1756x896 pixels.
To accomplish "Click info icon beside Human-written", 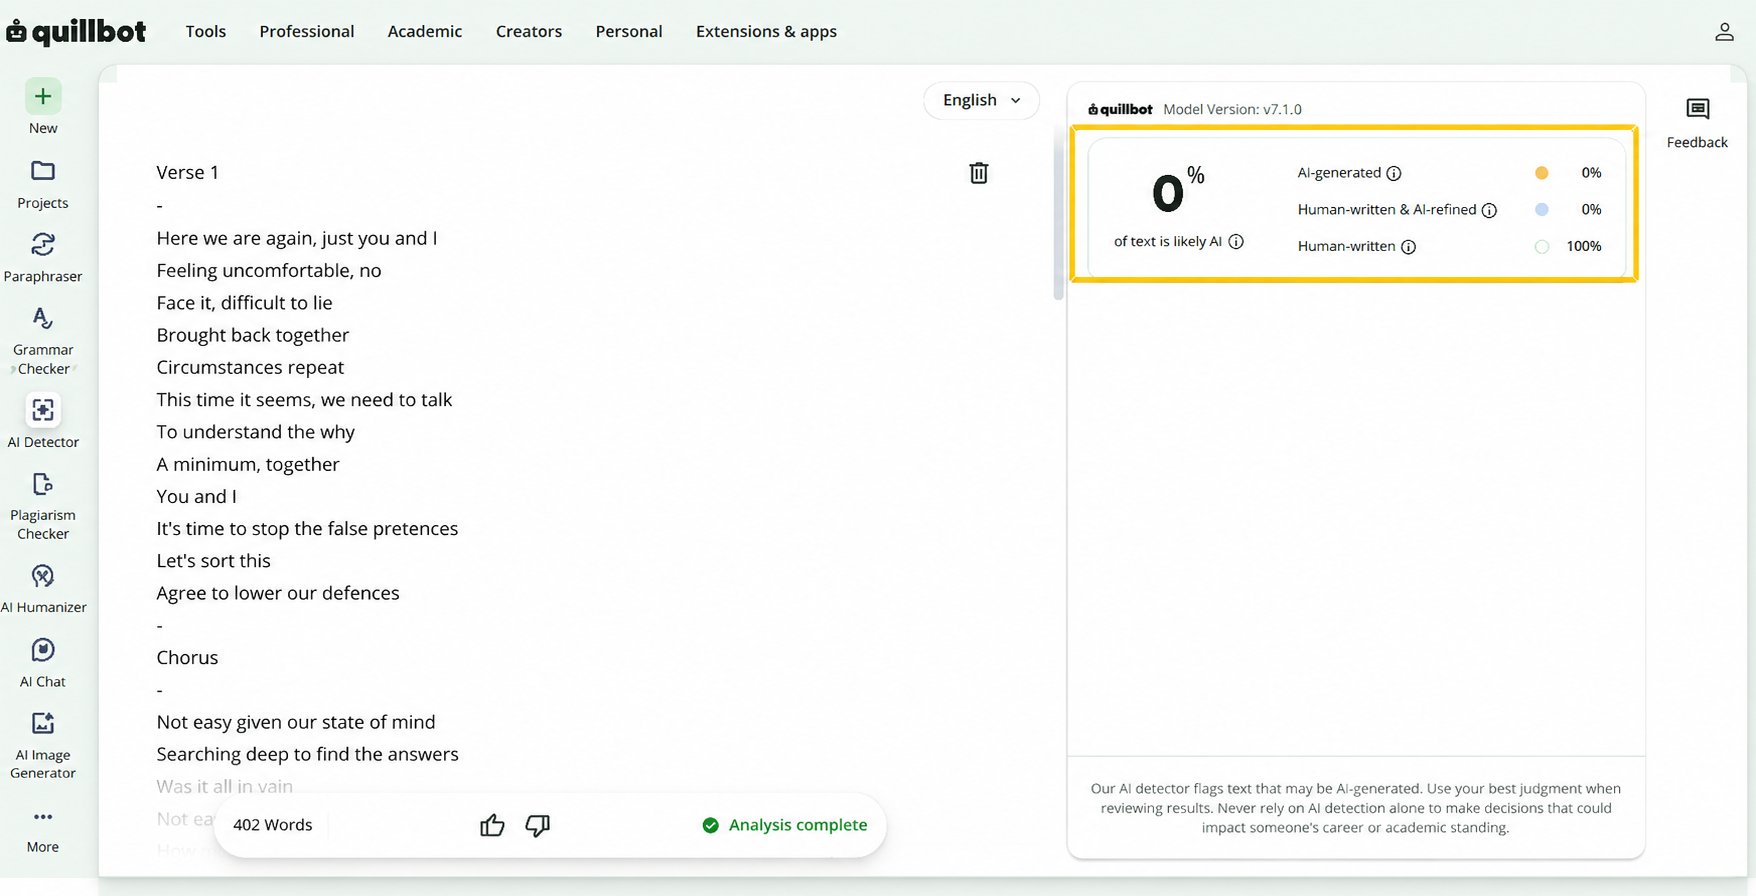I will [1408, 247].
